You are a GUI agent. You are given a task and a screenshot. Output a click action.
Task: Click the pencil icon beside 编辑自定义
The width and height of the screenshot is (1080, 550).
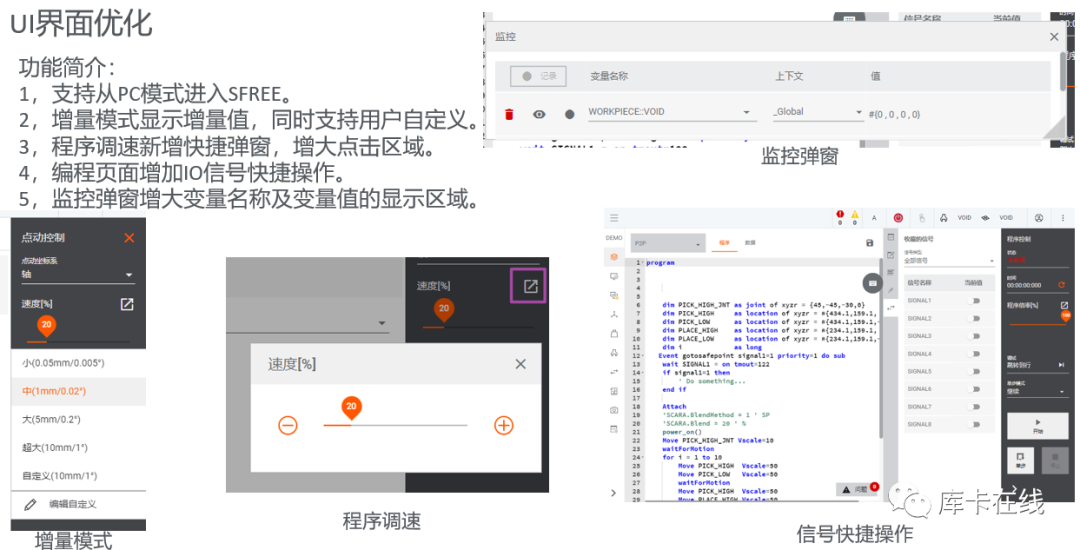point(30,505)
